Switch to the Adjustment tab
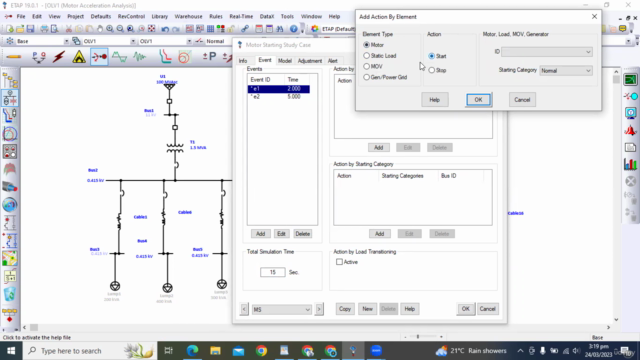Image resolution: width=640 pixels, height=360 pixels. 310,61
